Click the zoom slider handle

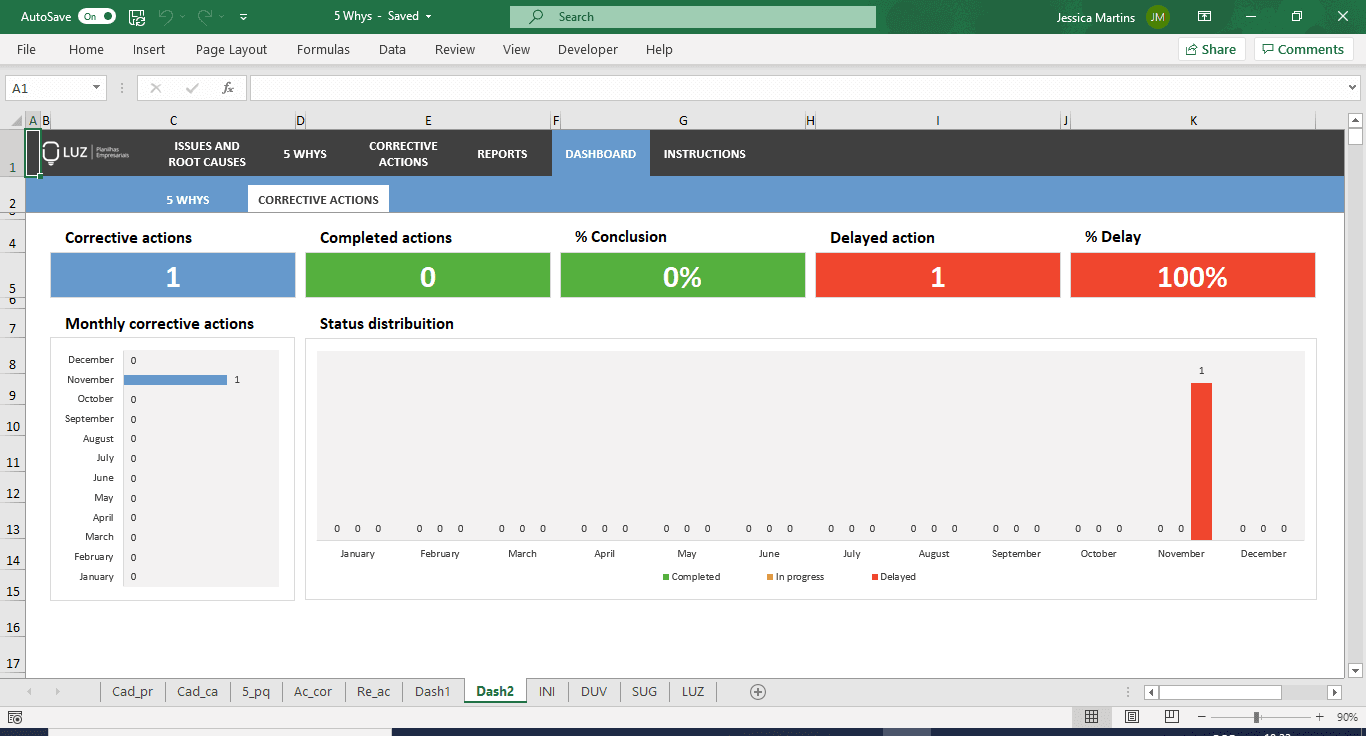(1256, 717)
